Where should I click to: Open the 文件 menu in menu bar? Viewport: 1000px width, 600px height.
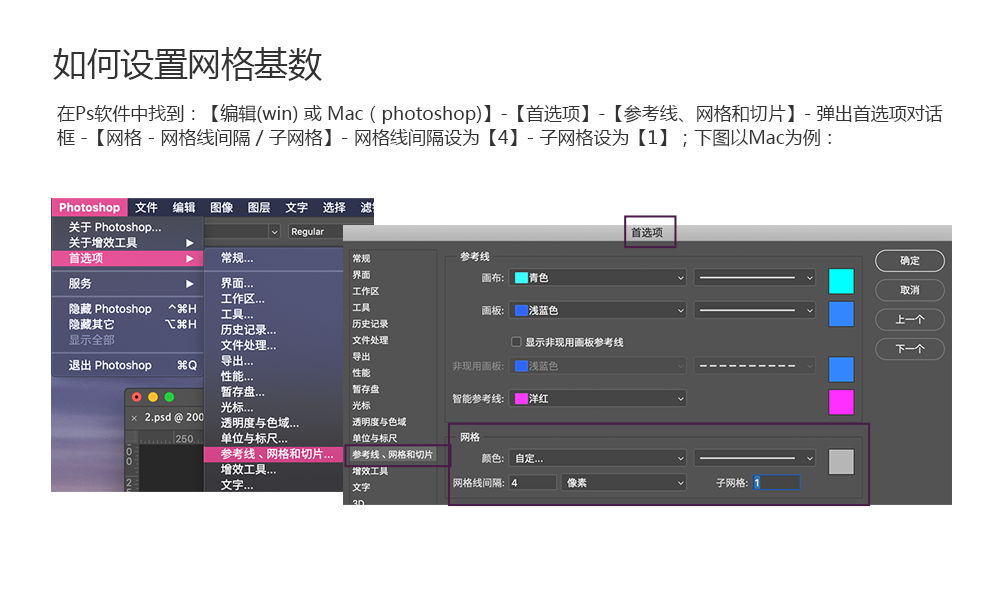click(146, 207)
